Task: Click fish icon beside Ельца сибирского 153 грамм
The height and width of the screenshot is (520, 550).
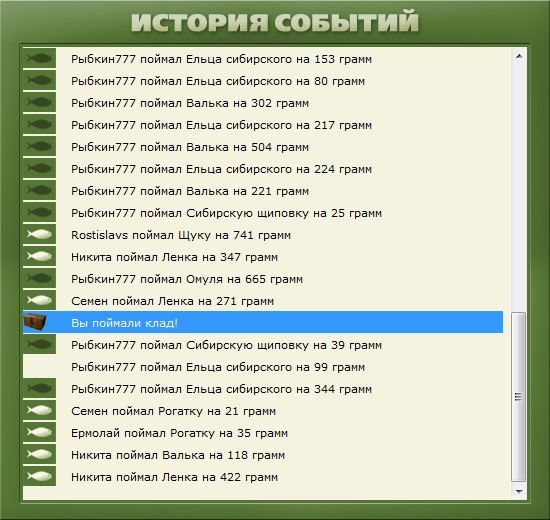Action: [40, 58]
